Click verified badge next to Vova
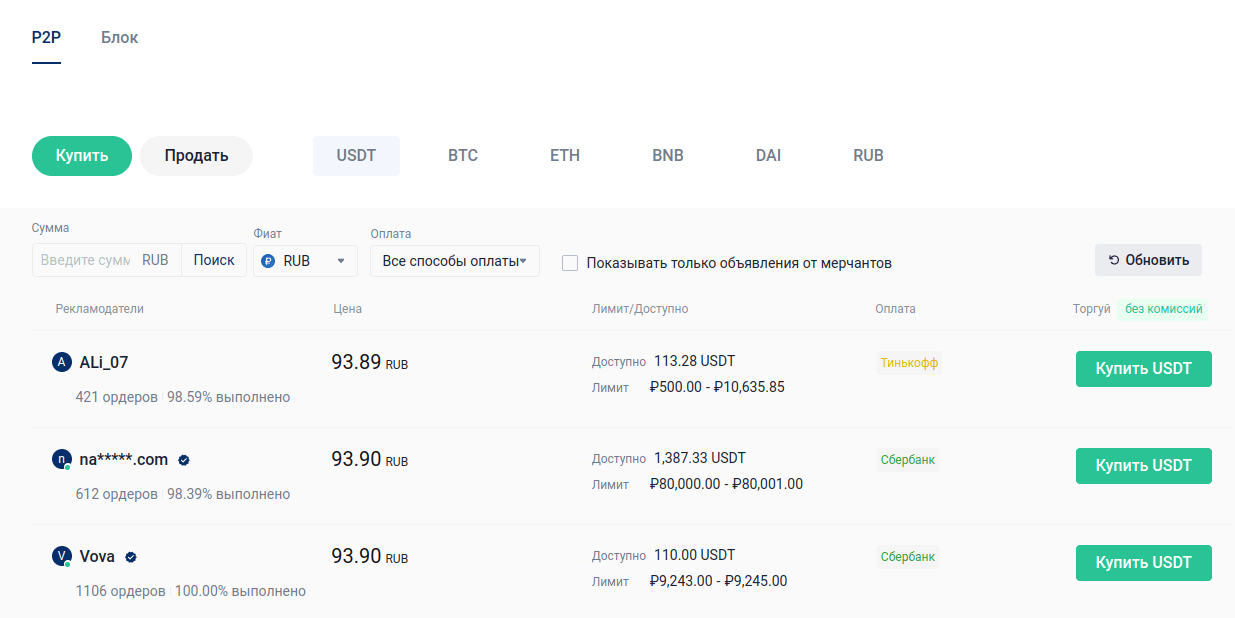The width and height of the screenshot is (1235, 618). (131, 557)
